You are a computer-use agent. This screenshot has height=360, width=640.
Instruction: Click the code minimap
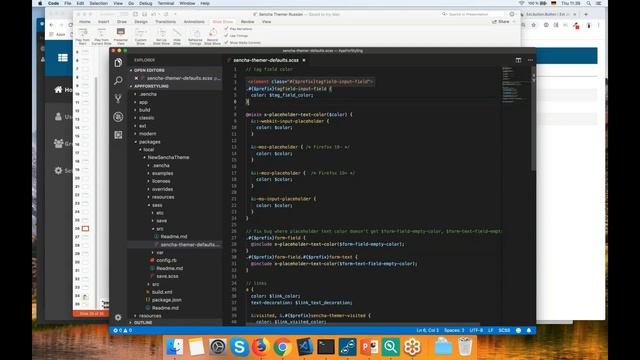[515, 86]
